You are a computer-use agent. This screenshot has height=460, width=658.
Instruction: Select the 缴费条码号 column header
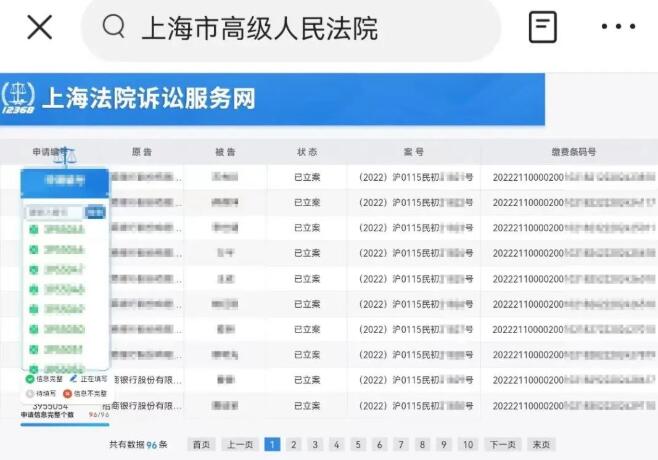(x=573, y=152)
